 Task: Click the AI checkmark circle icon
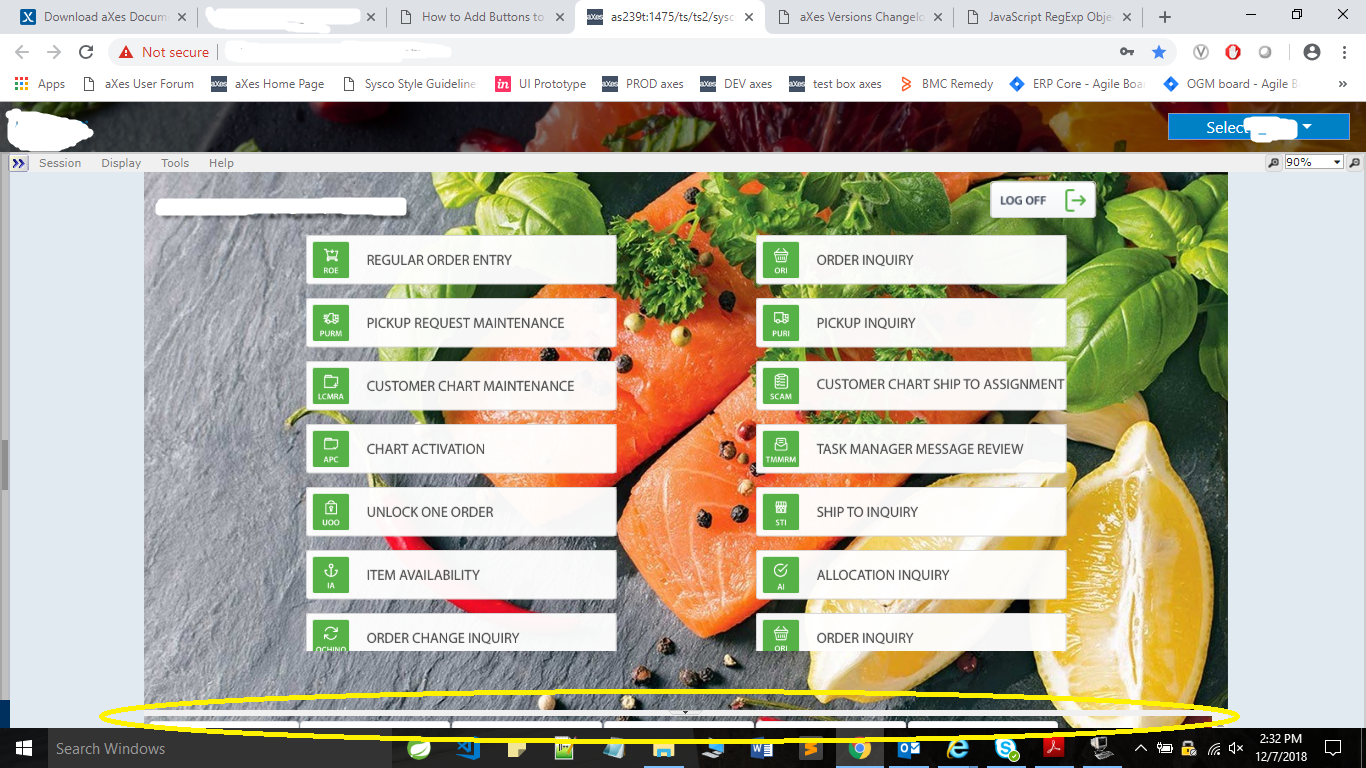coord(781,574)
